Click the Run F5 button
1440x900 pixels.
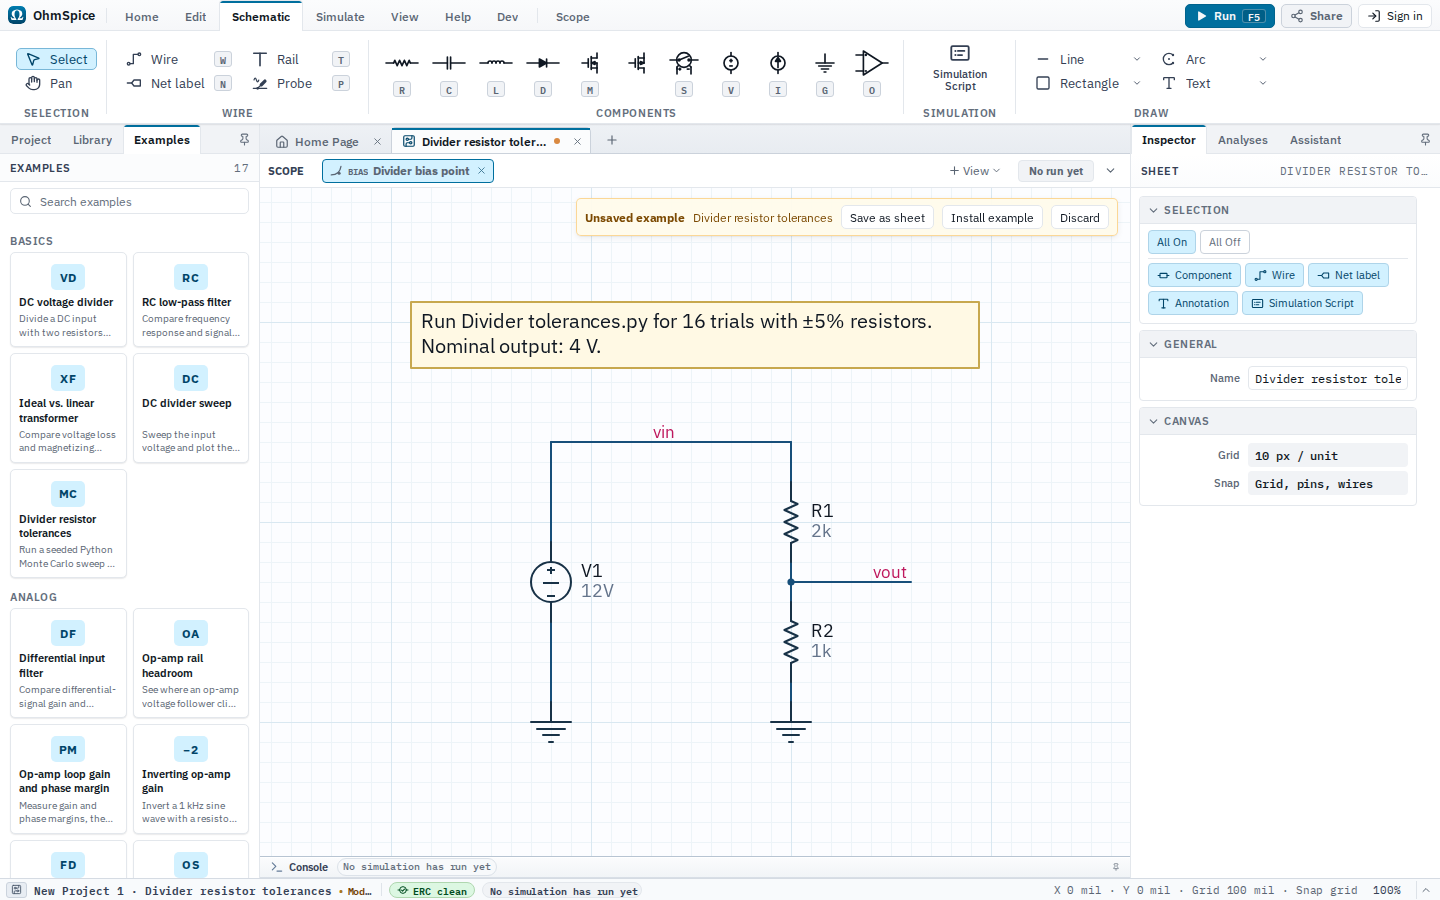pos(1229,16)
